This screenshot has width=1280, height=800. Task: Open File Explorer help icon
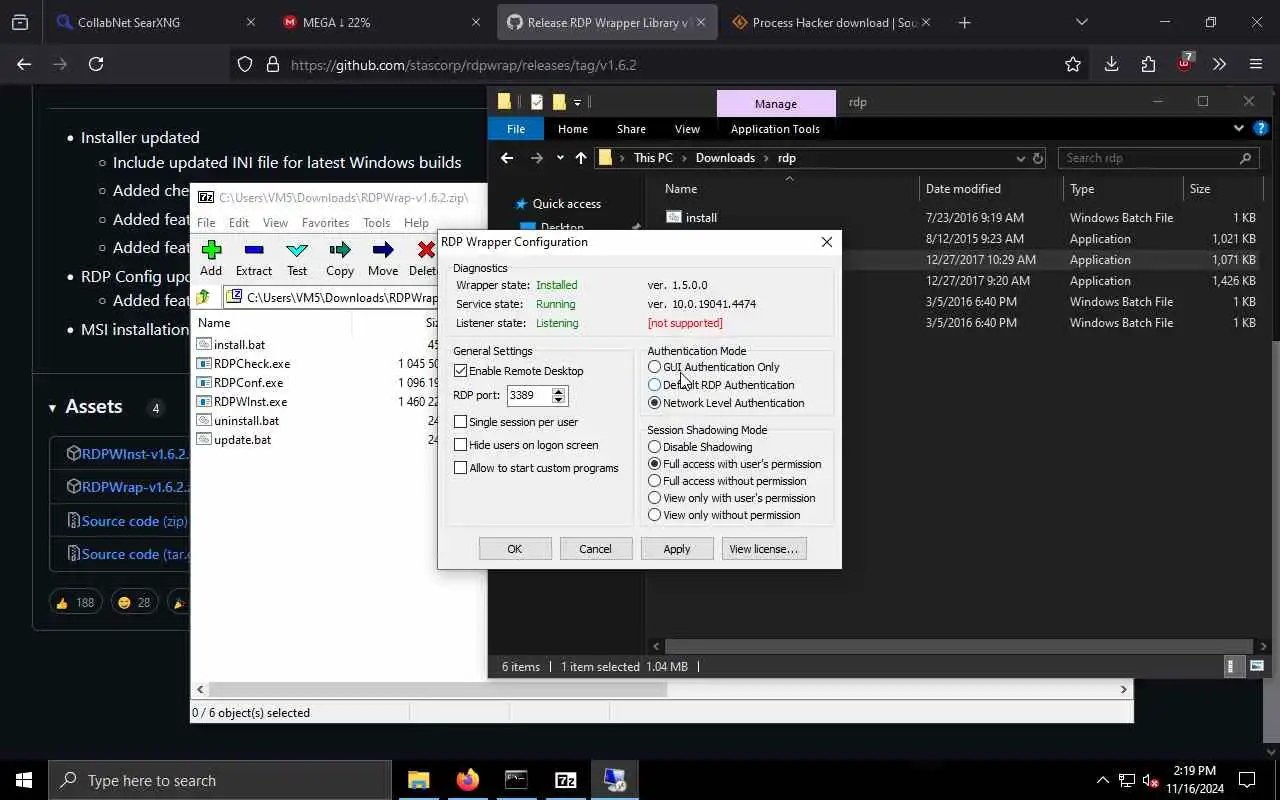coord(1261,128)
